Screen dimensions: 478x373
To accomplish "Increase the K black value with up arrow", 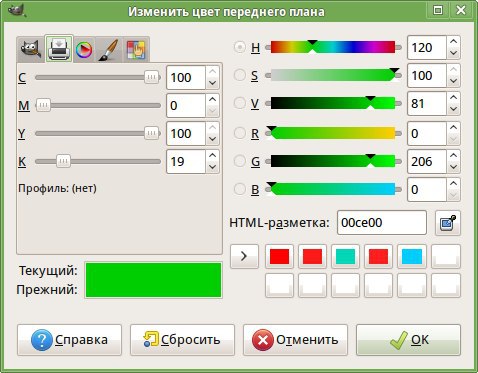I will click(212, 156).
